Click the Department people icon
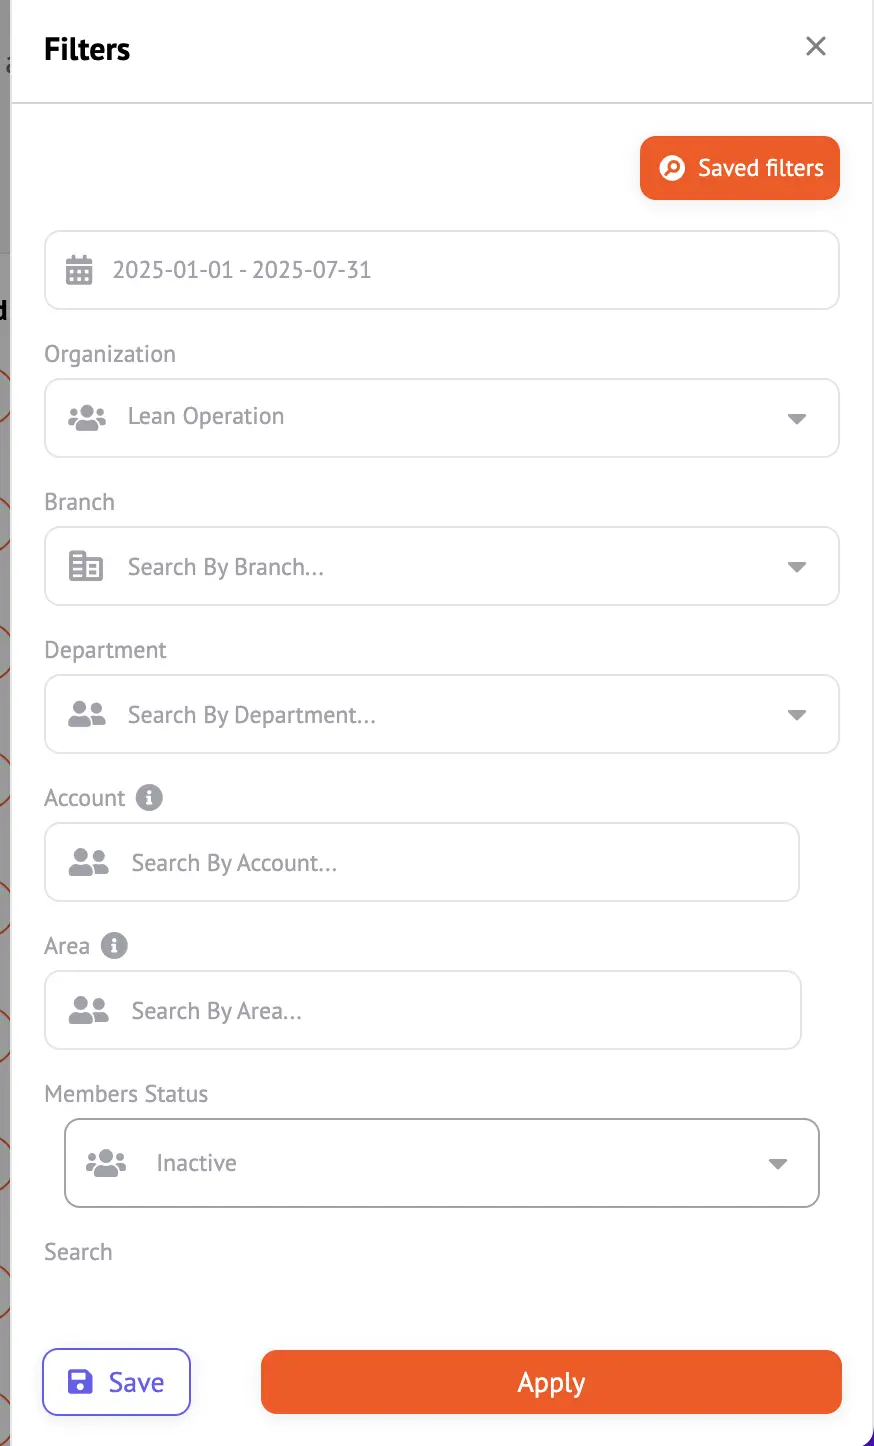This screenshot has height=1446, width=874. click(87, 714)
